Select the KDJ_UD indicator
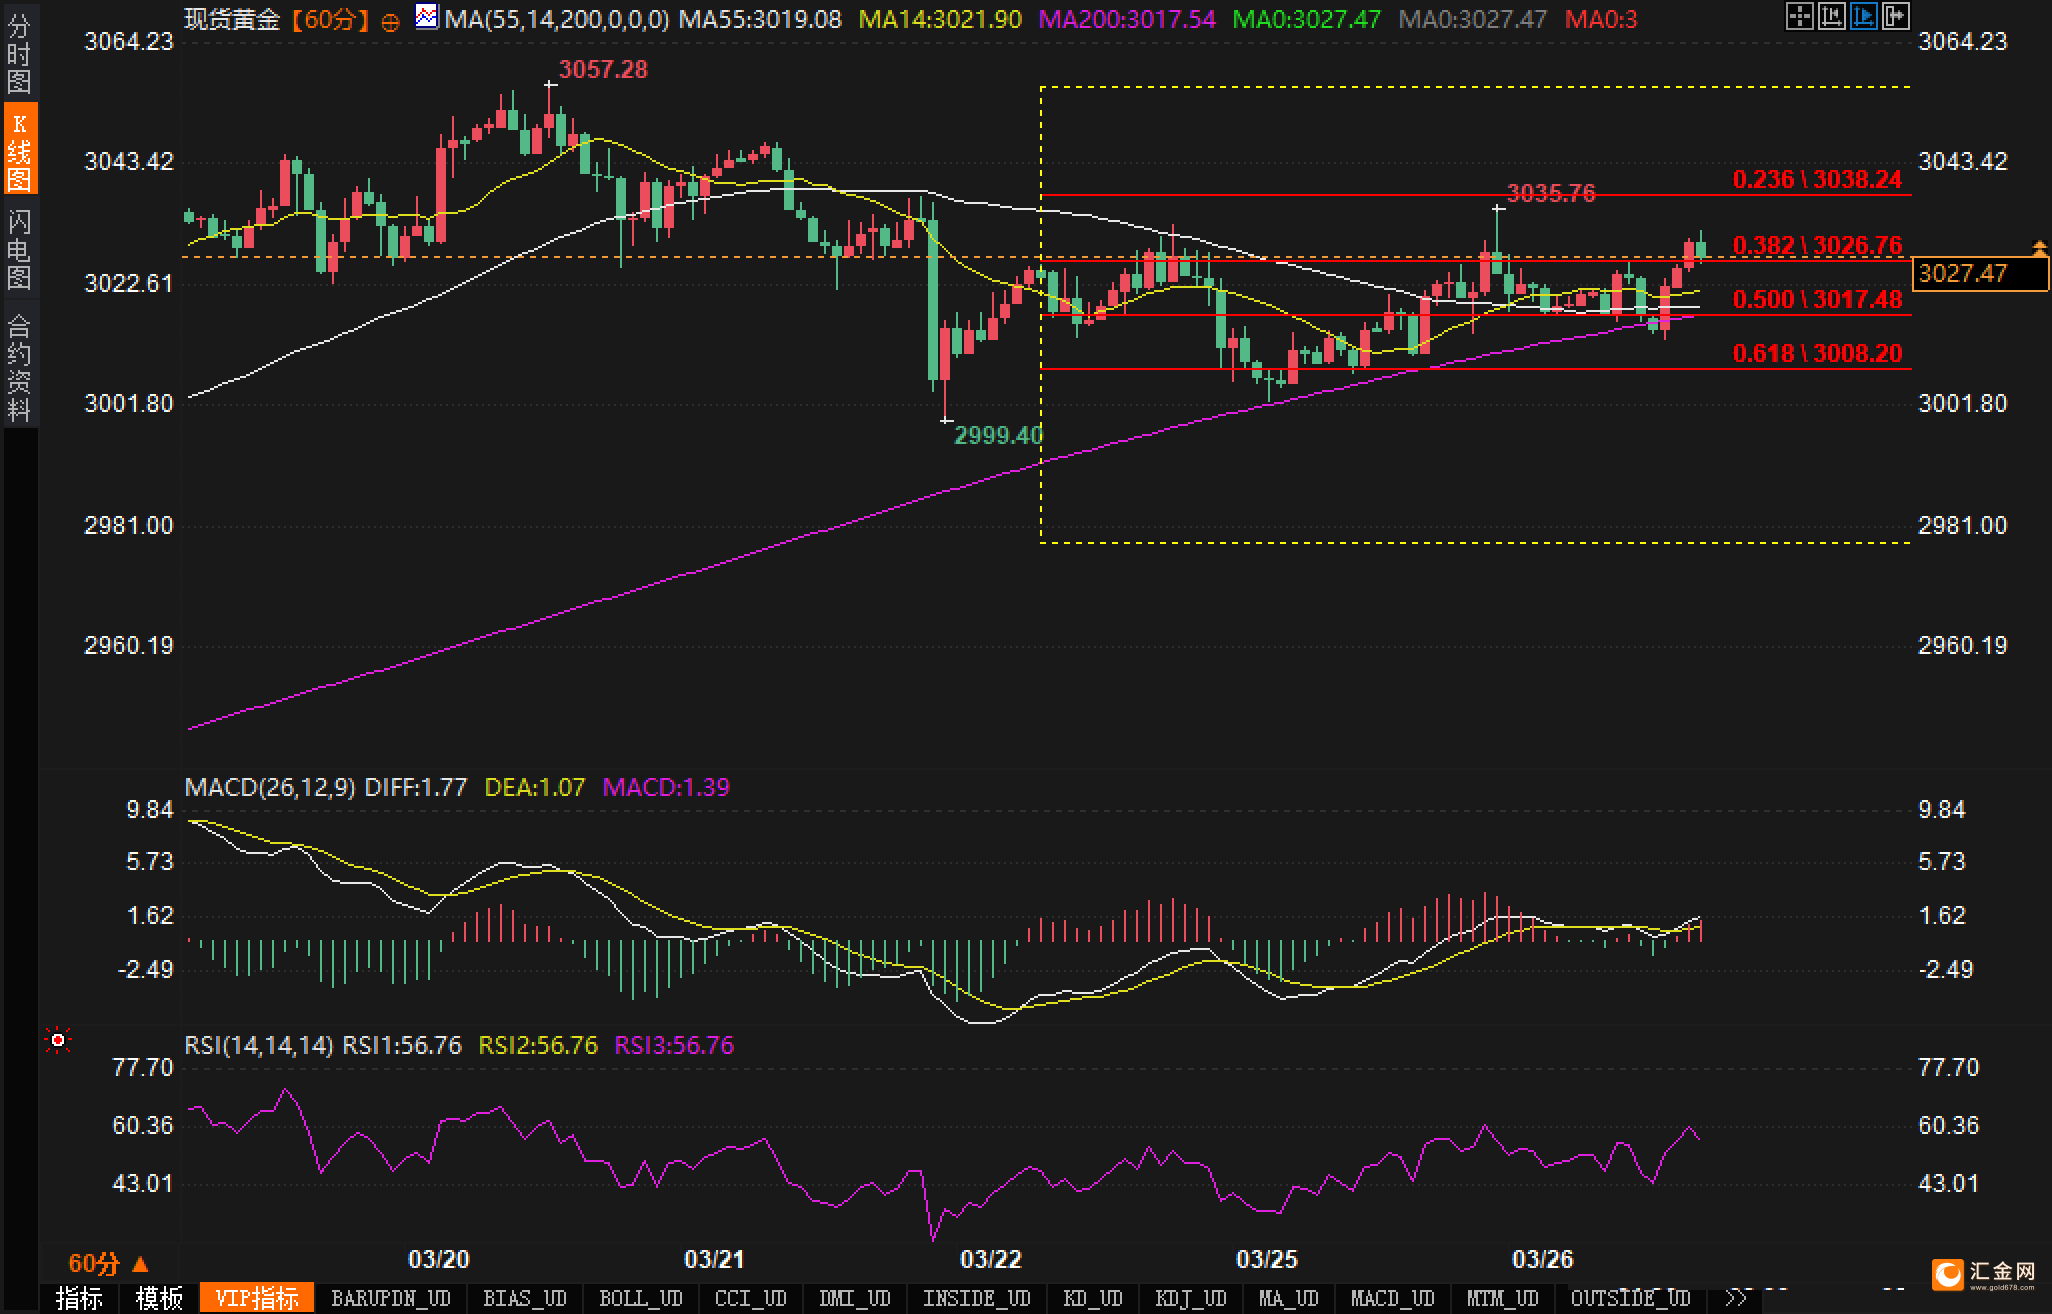 pos(1191,1298)
